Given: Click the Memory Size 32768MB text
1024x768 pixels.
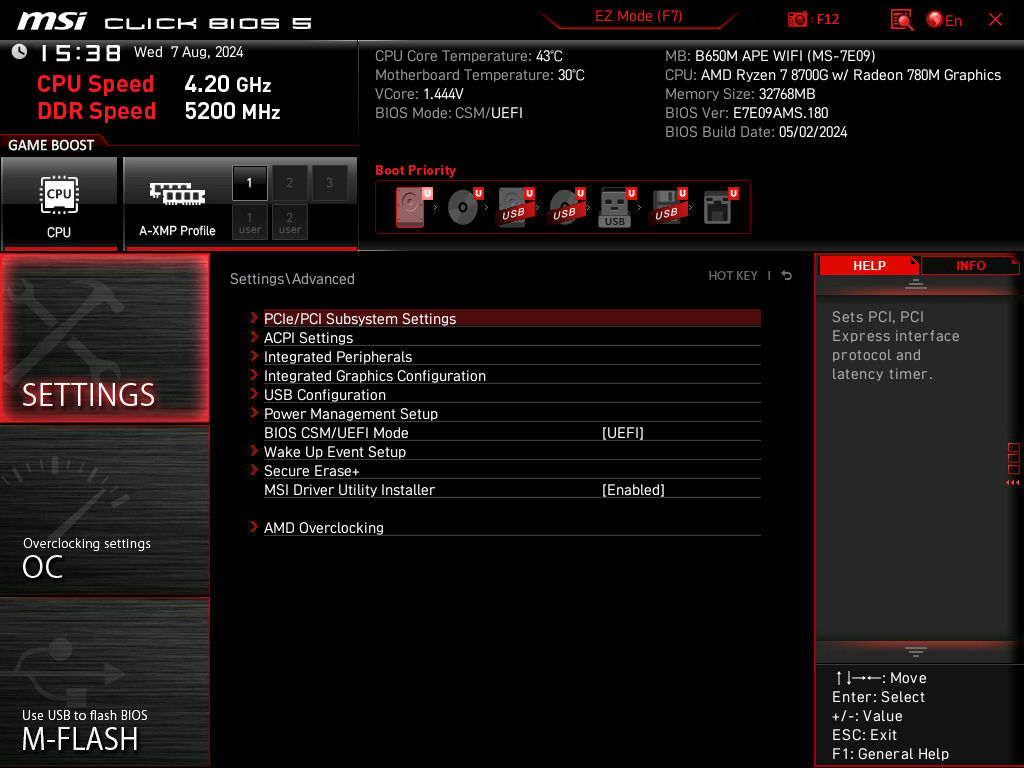Looking at the screenshot, I should [740, 94].
